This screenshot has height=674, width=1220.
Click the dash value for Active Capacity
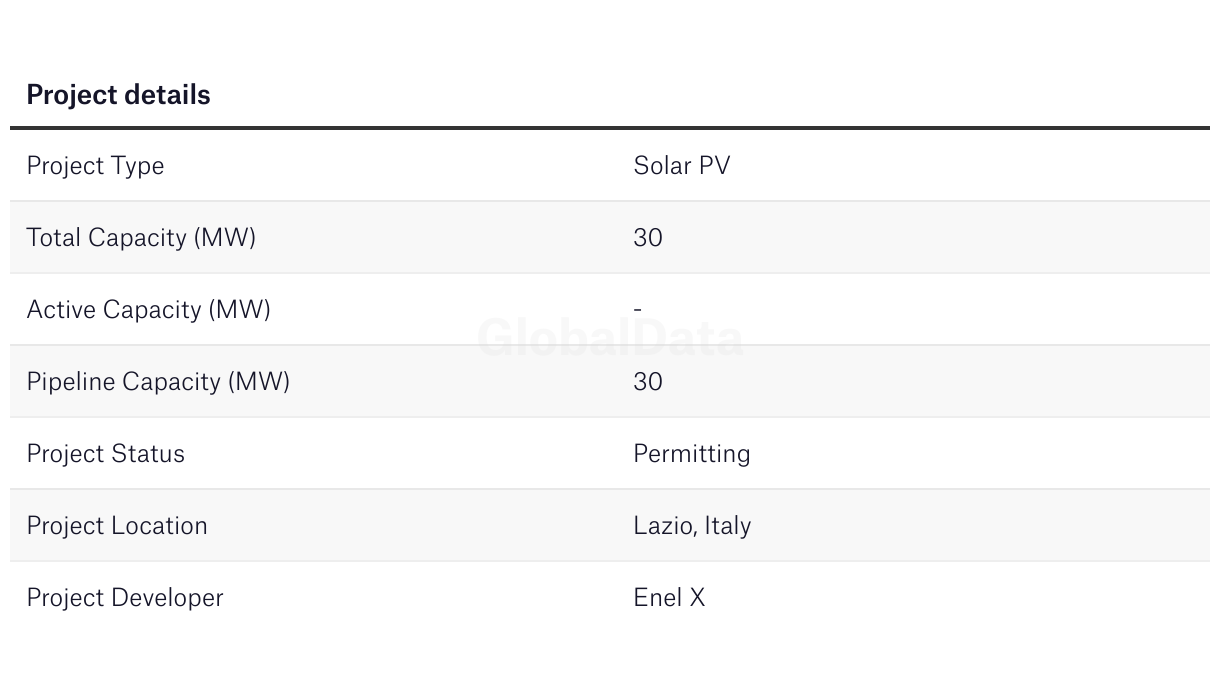638,309
